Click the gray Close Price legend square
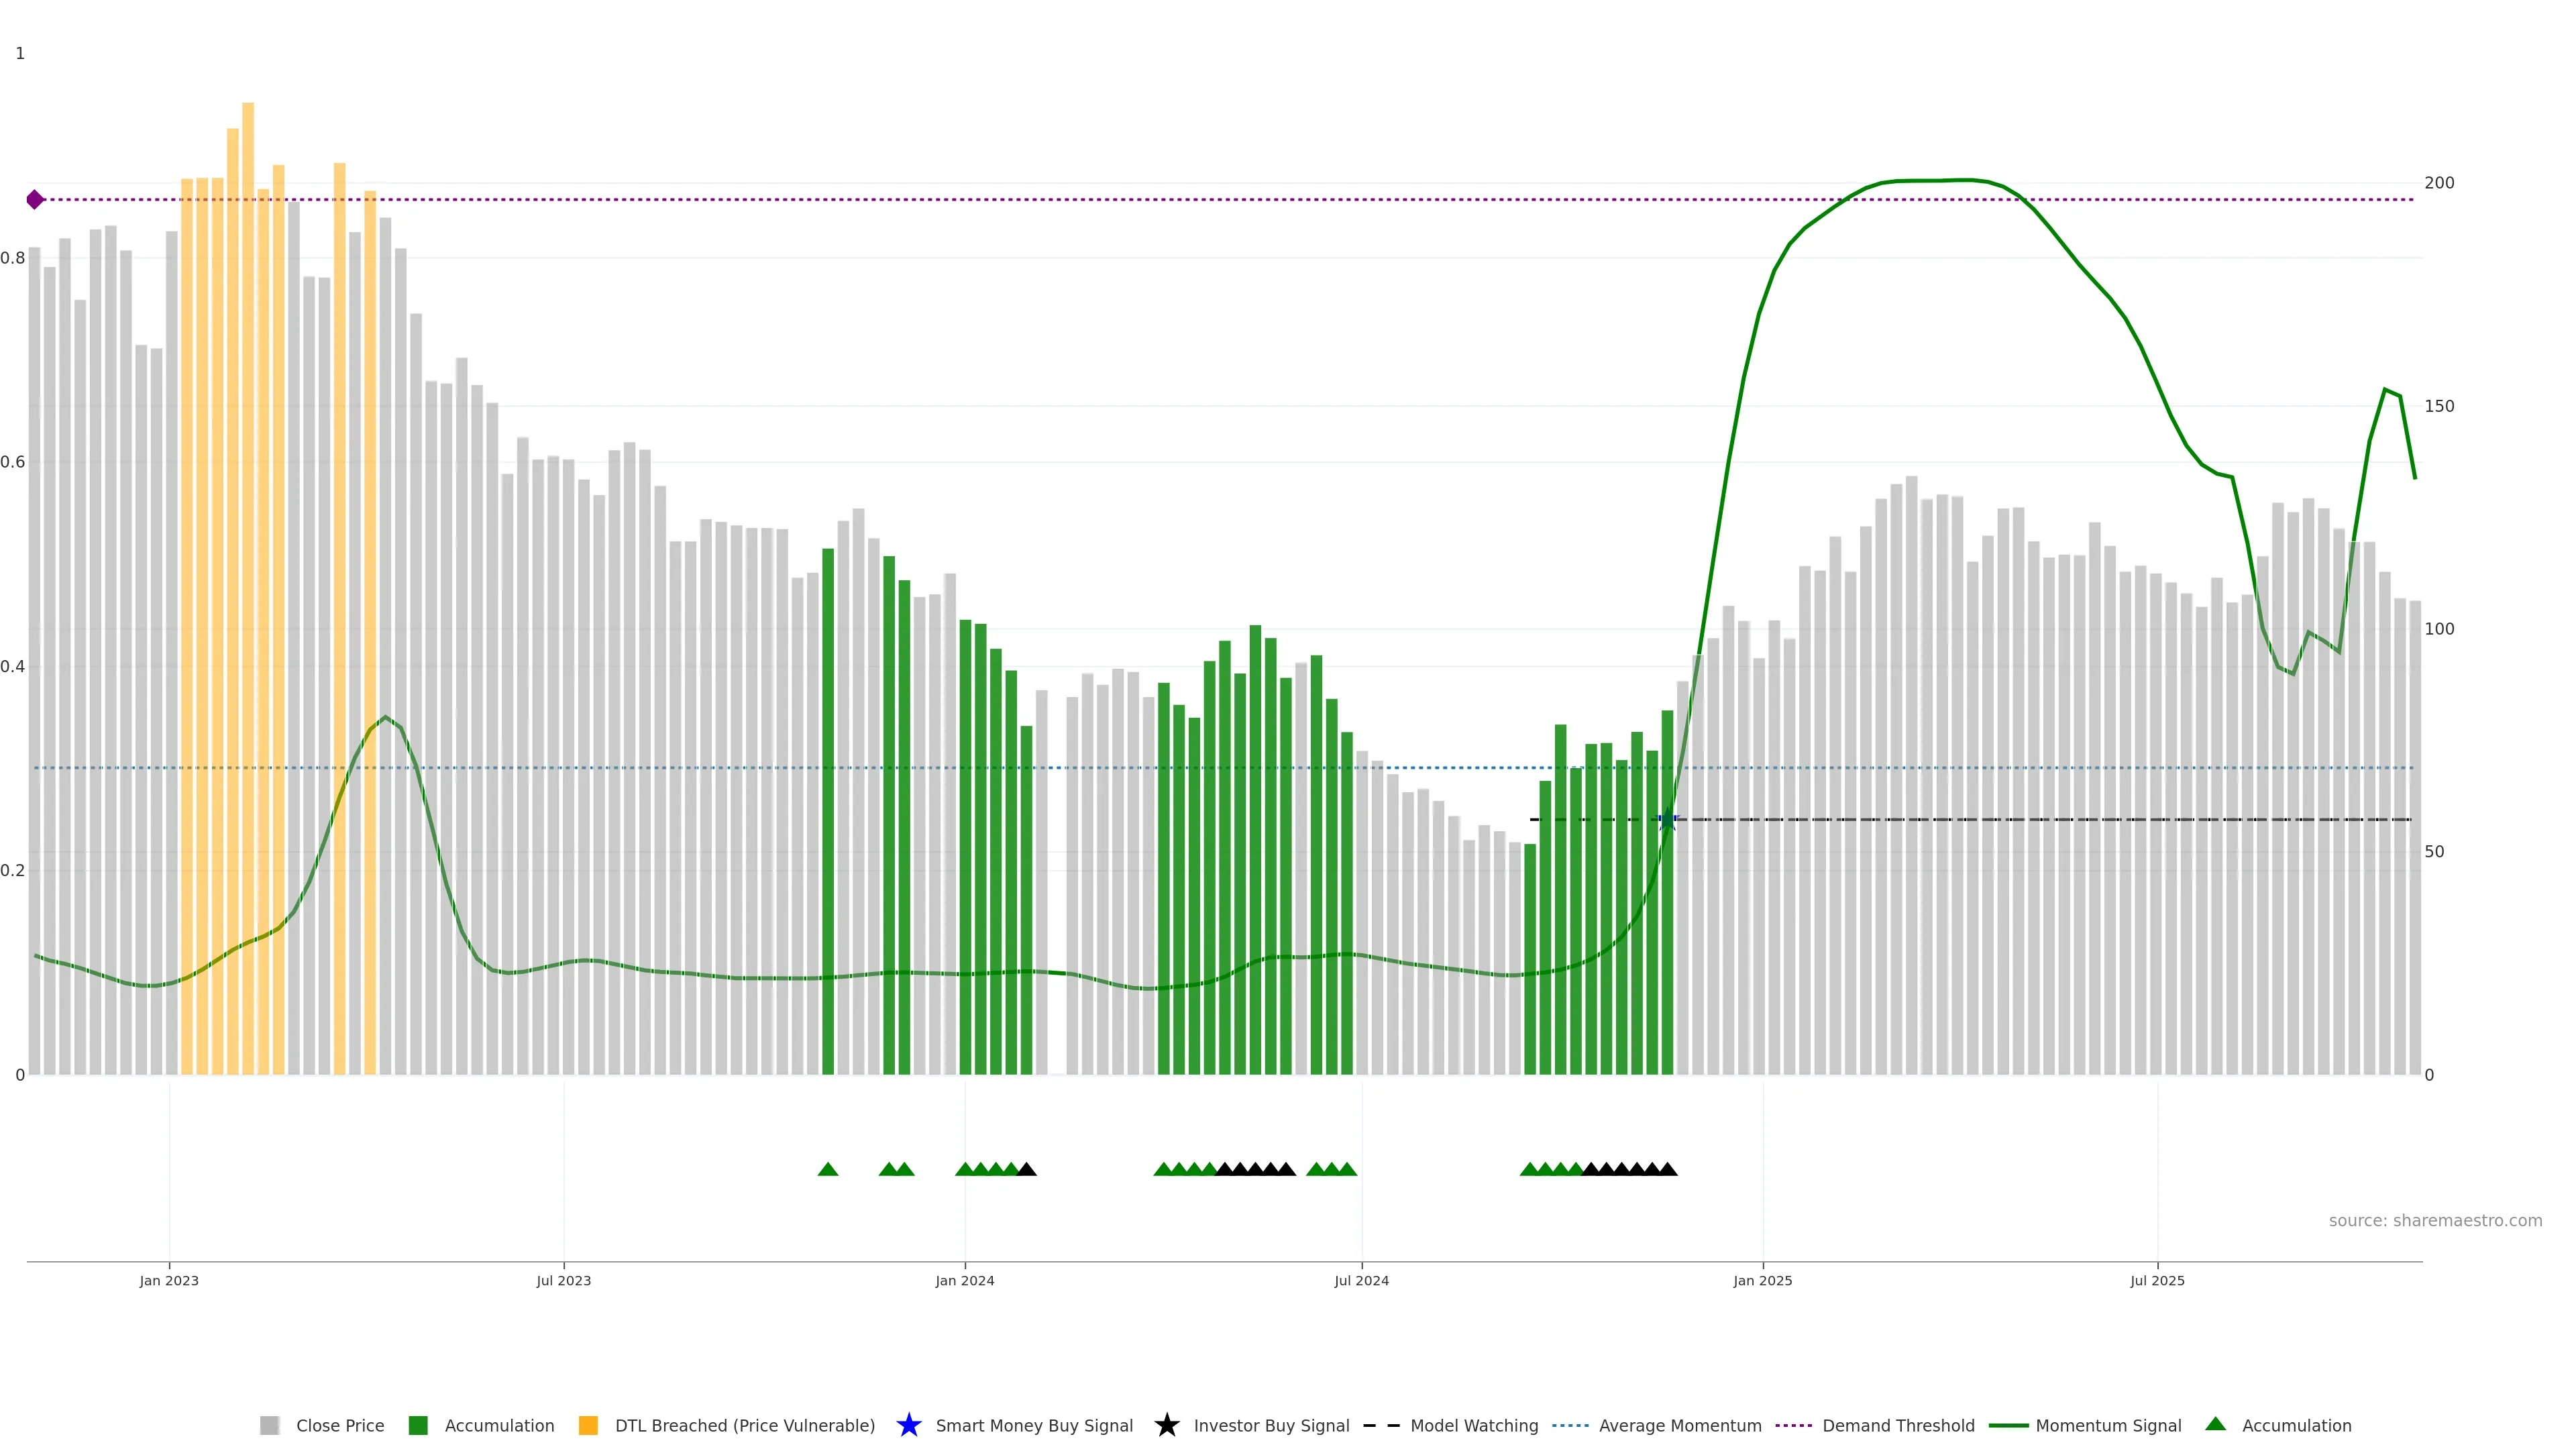The height and width of the screenshot is (1449, 2576). tap(269, 1425)
